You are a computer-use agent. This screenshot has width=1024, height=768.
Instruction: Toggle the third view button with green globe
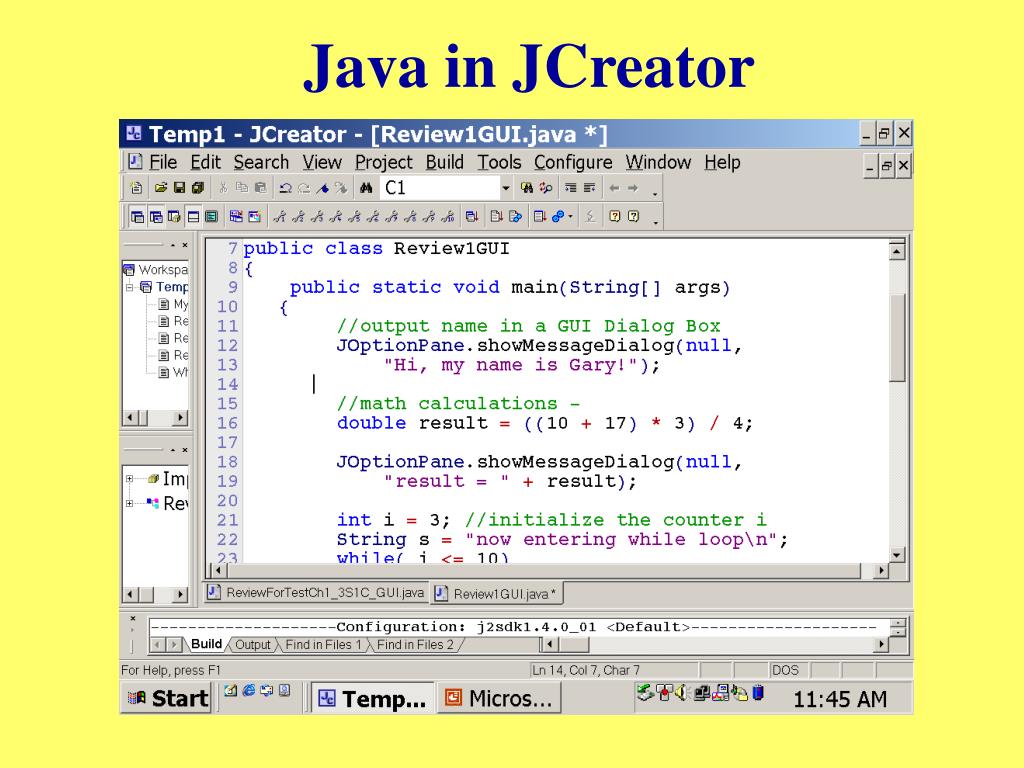click(174, 217)
